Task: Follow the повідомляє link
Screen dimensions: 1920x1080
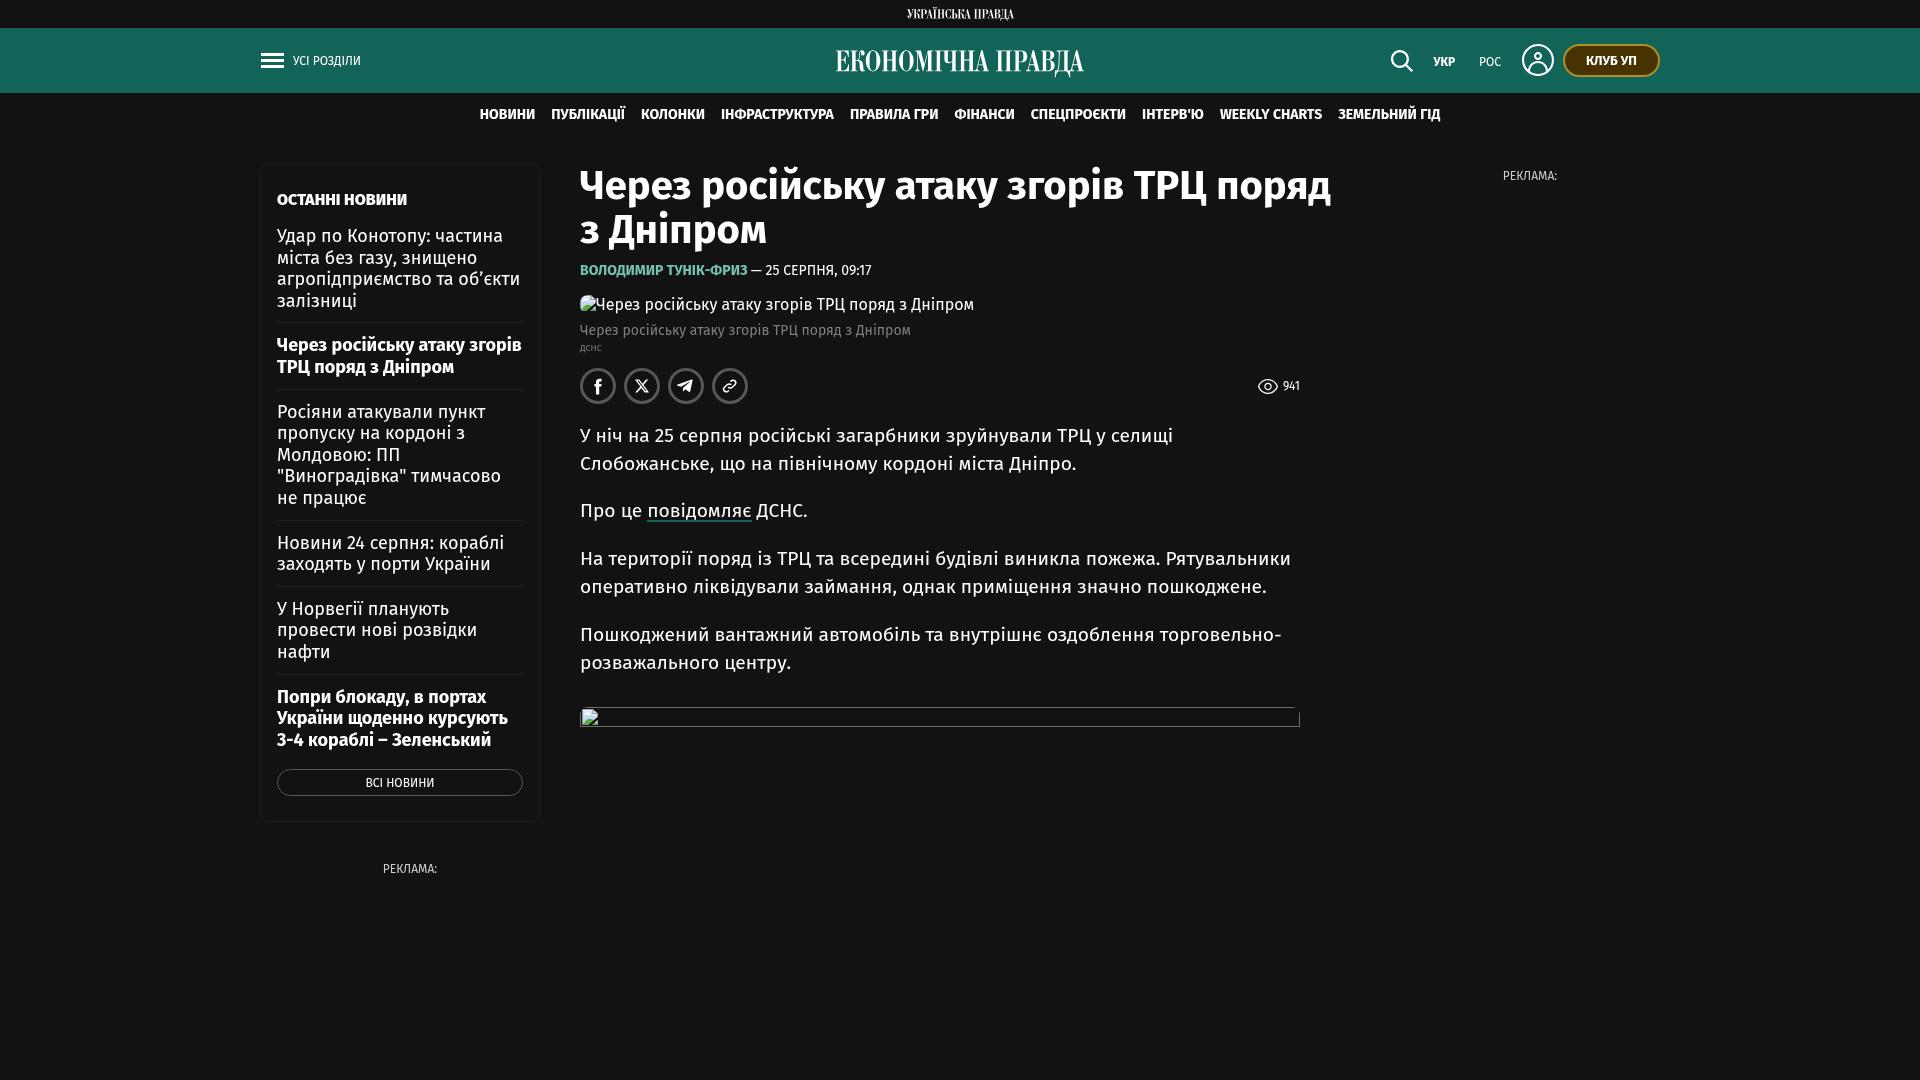Action: (699, 511)
